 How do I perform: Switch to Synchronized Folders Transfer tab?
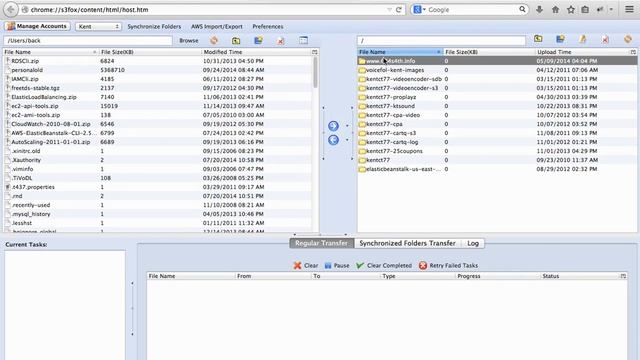[x=407, y=243]
